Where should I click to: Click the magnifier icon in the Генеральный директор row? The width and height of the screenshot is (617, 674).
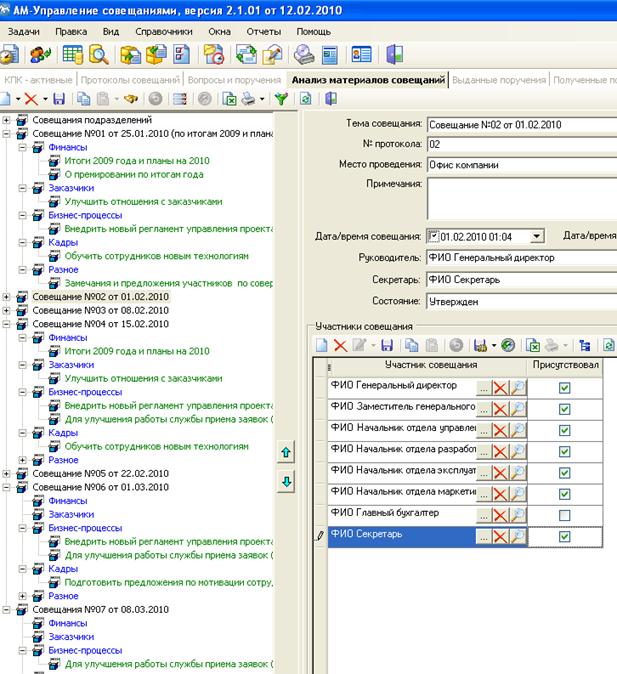click(x=518, y=386)
